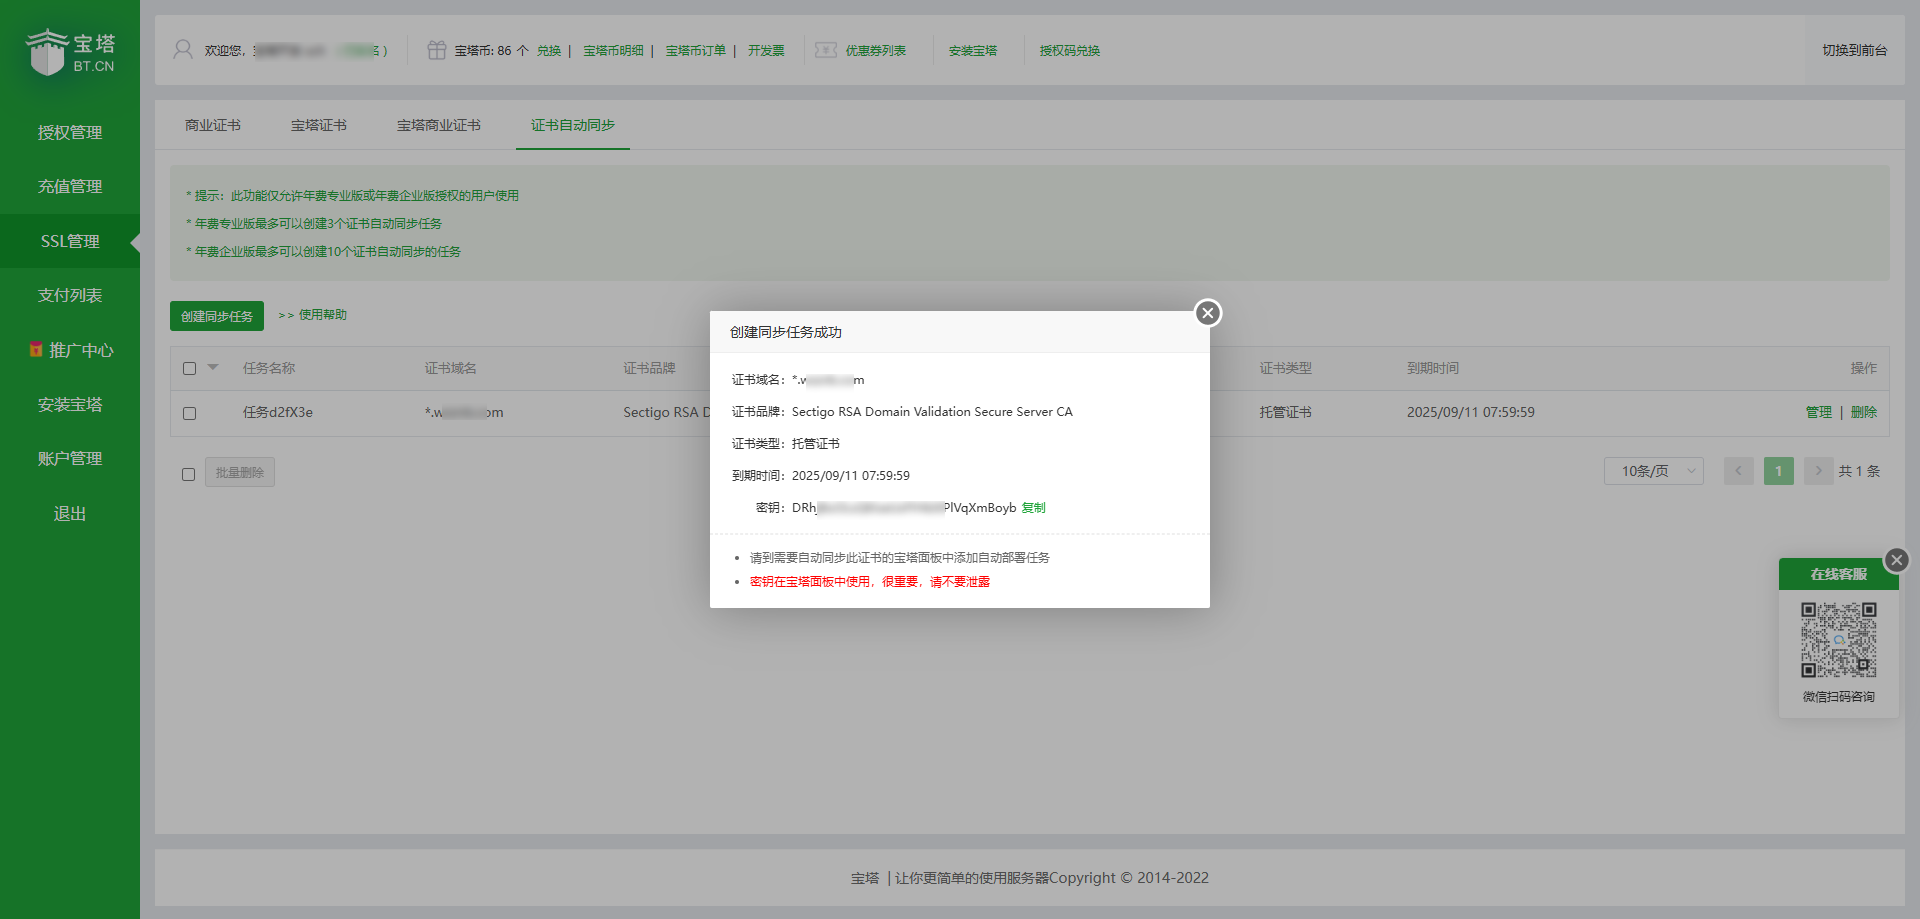Click the coupon ticket icon

[826, 50]
